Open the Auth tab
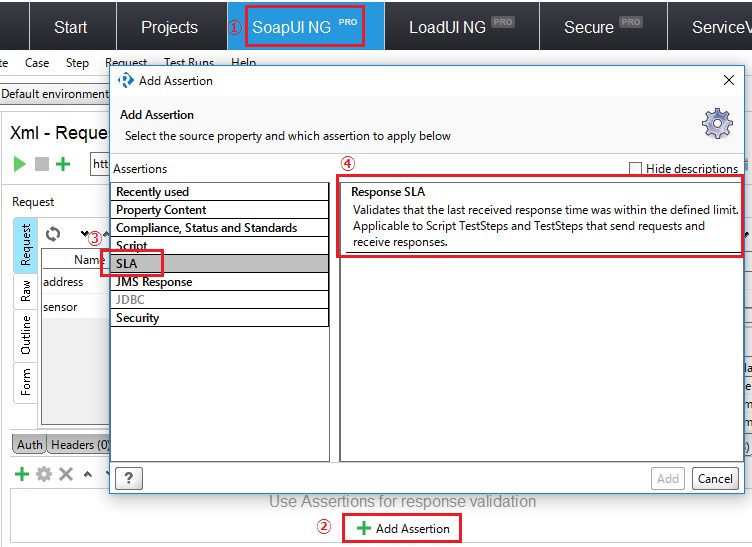Screen dimensions: 752x547 29,444
